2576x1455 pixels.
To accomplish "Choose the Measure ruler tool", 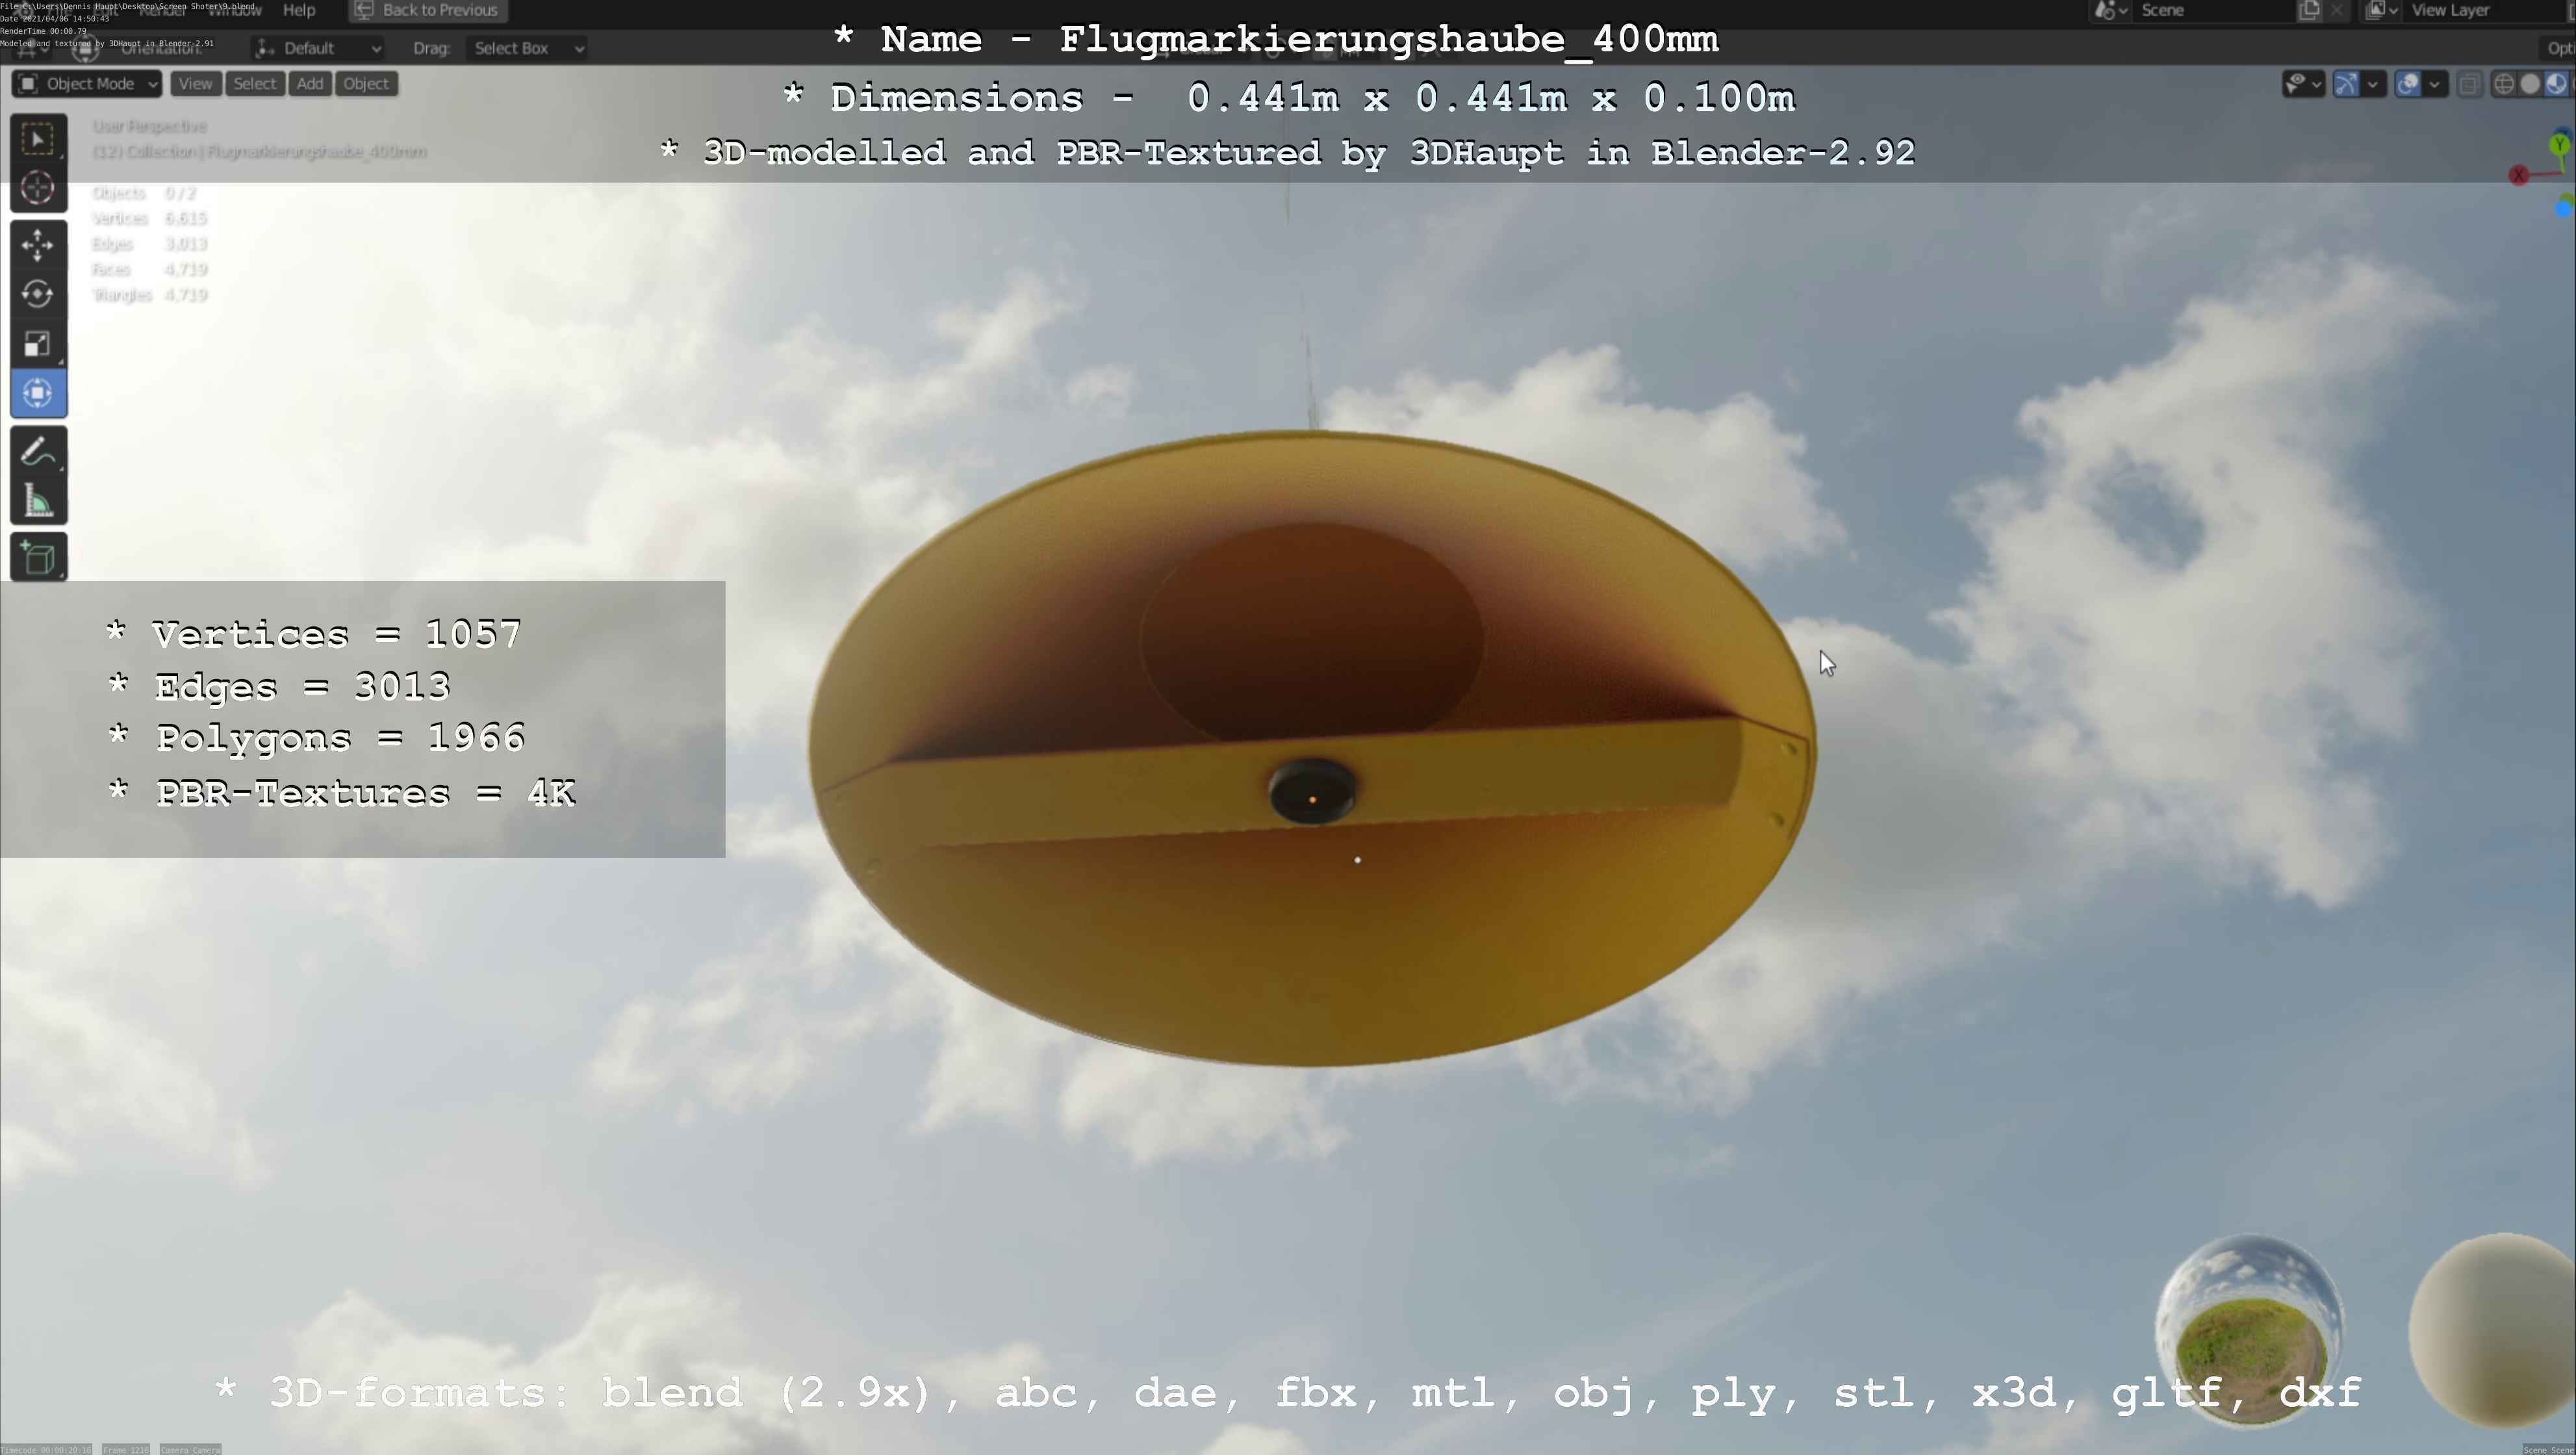I will [x=38, y=500].
